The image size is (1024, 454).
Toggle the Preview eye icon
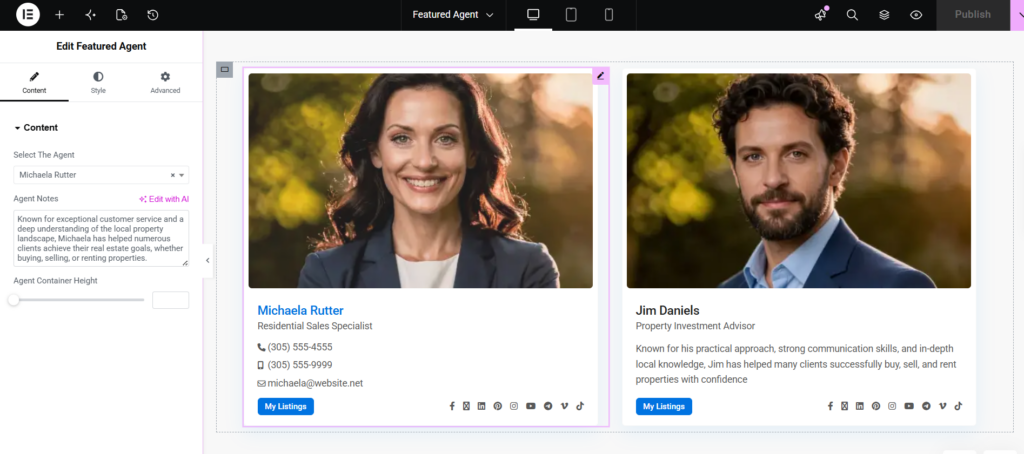(x=916, y=14)
